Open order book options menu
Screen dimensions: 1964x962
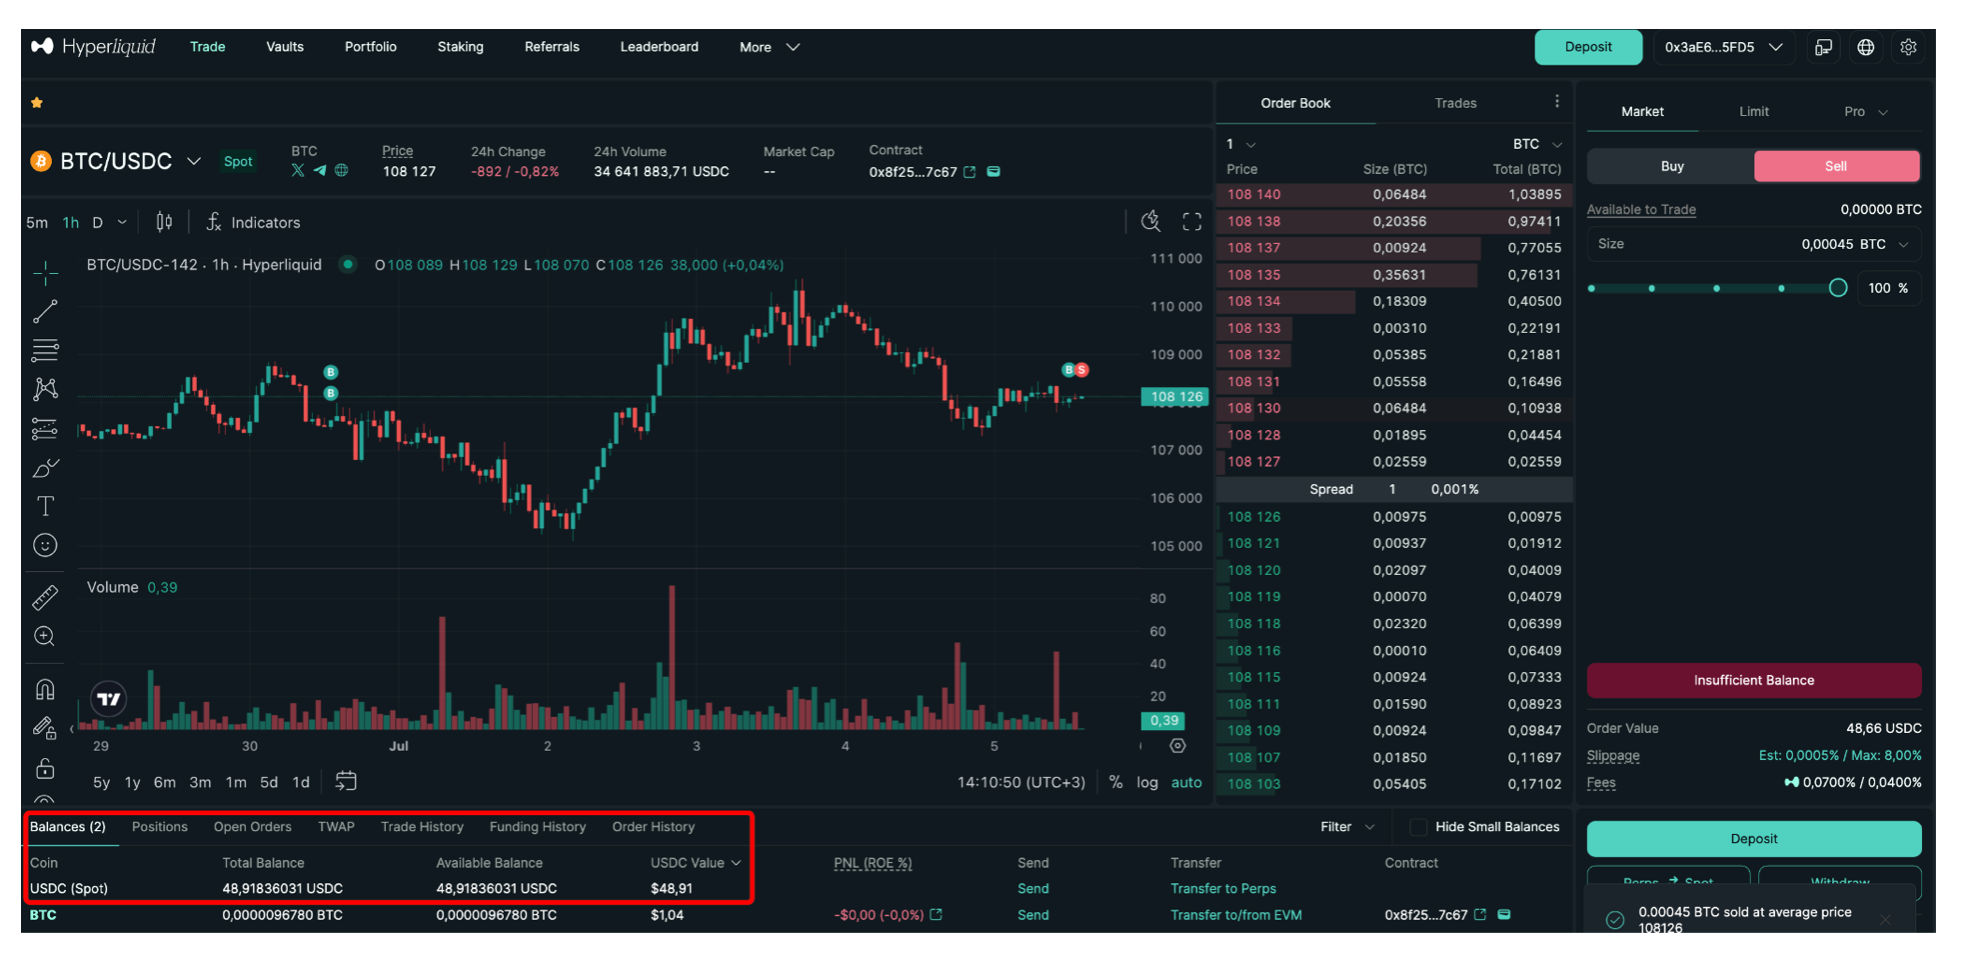[1557, 102]
